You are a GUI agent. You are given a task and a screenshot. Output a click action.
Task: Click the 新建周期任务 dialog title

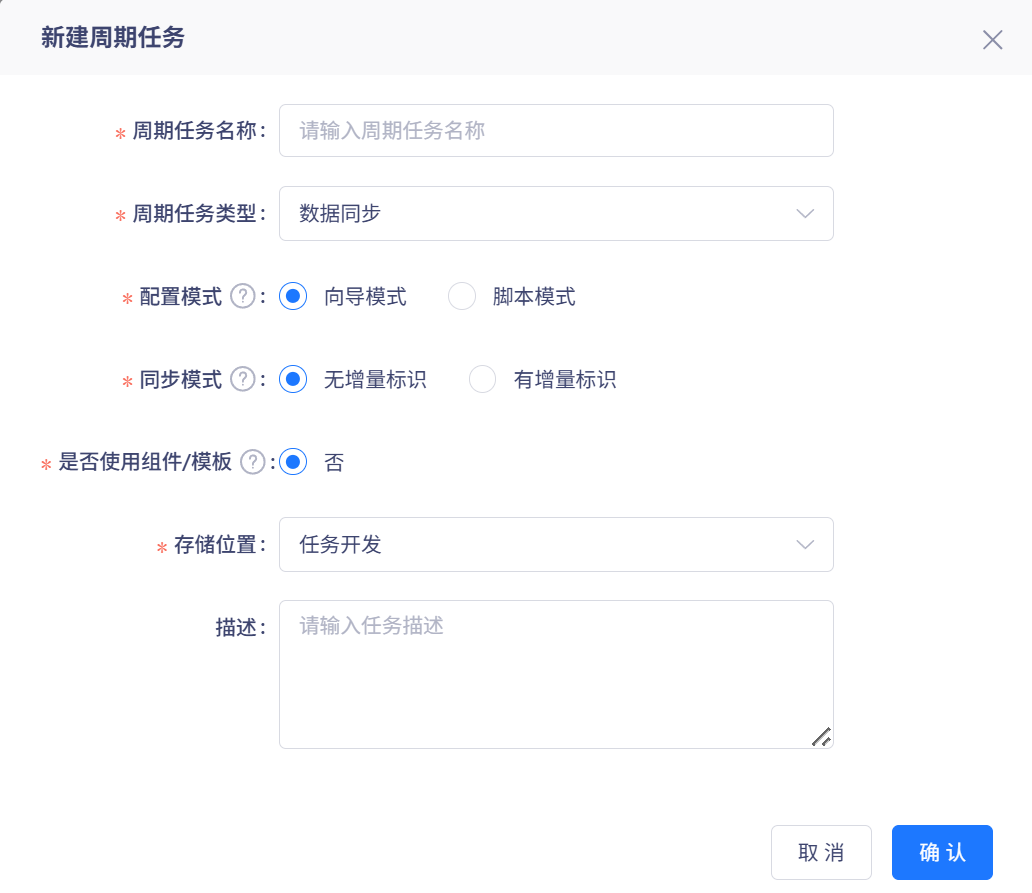[x=112, y=38]
